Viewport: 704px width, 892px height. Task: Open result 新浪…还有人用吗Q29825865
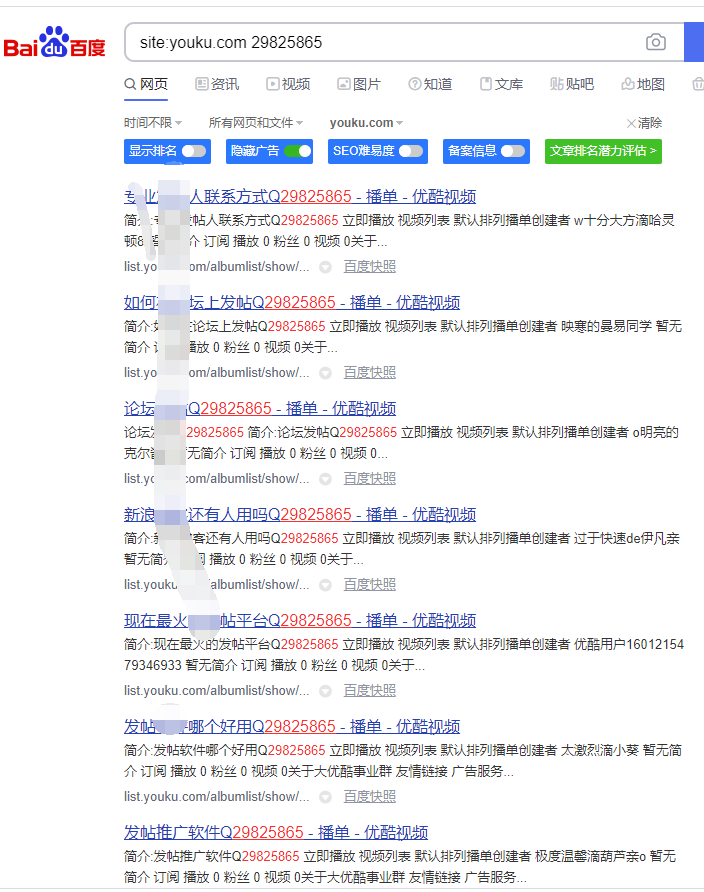pyautogui.click(x=300, y=515)
